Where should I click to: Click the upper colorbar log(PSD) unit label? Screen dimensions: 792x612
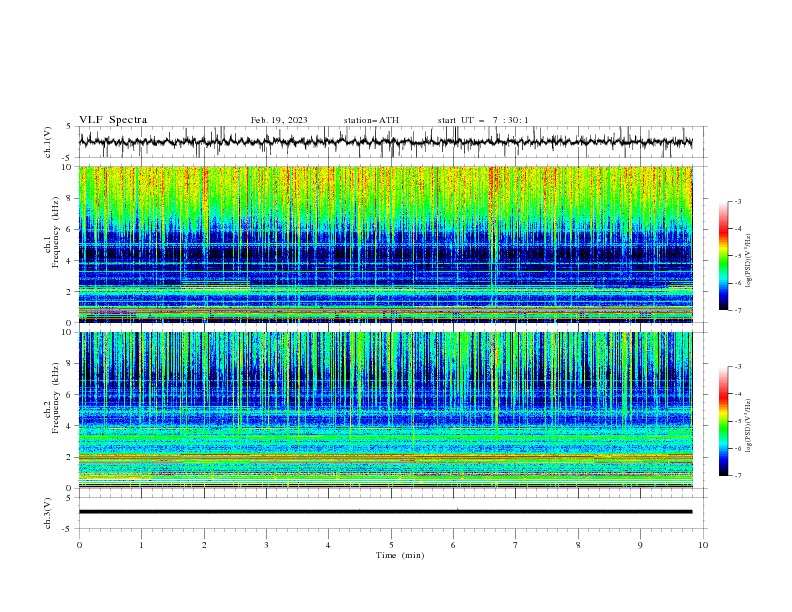[748, 261]
